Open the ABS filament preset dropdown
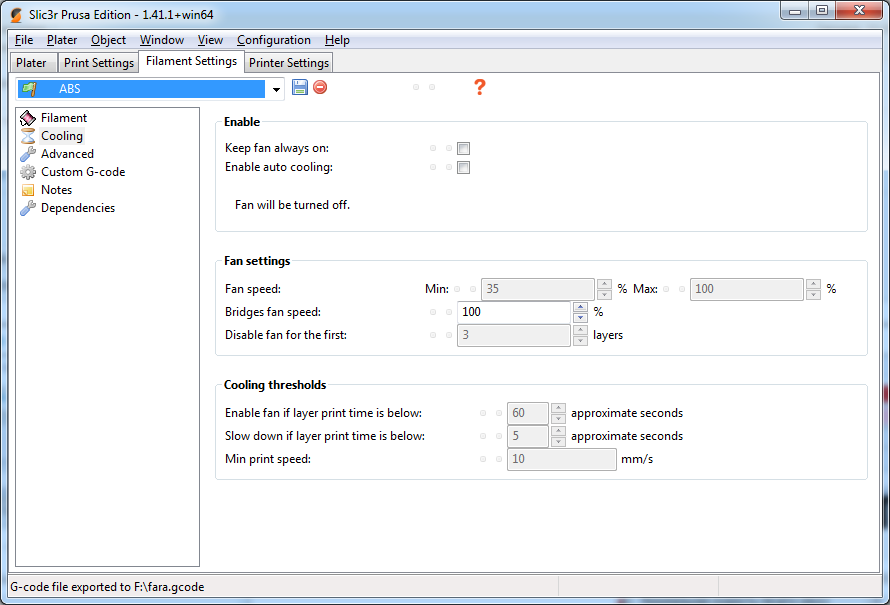Image resolution: width=890 pixels, height=605 pixels. (x=276, y=89)
